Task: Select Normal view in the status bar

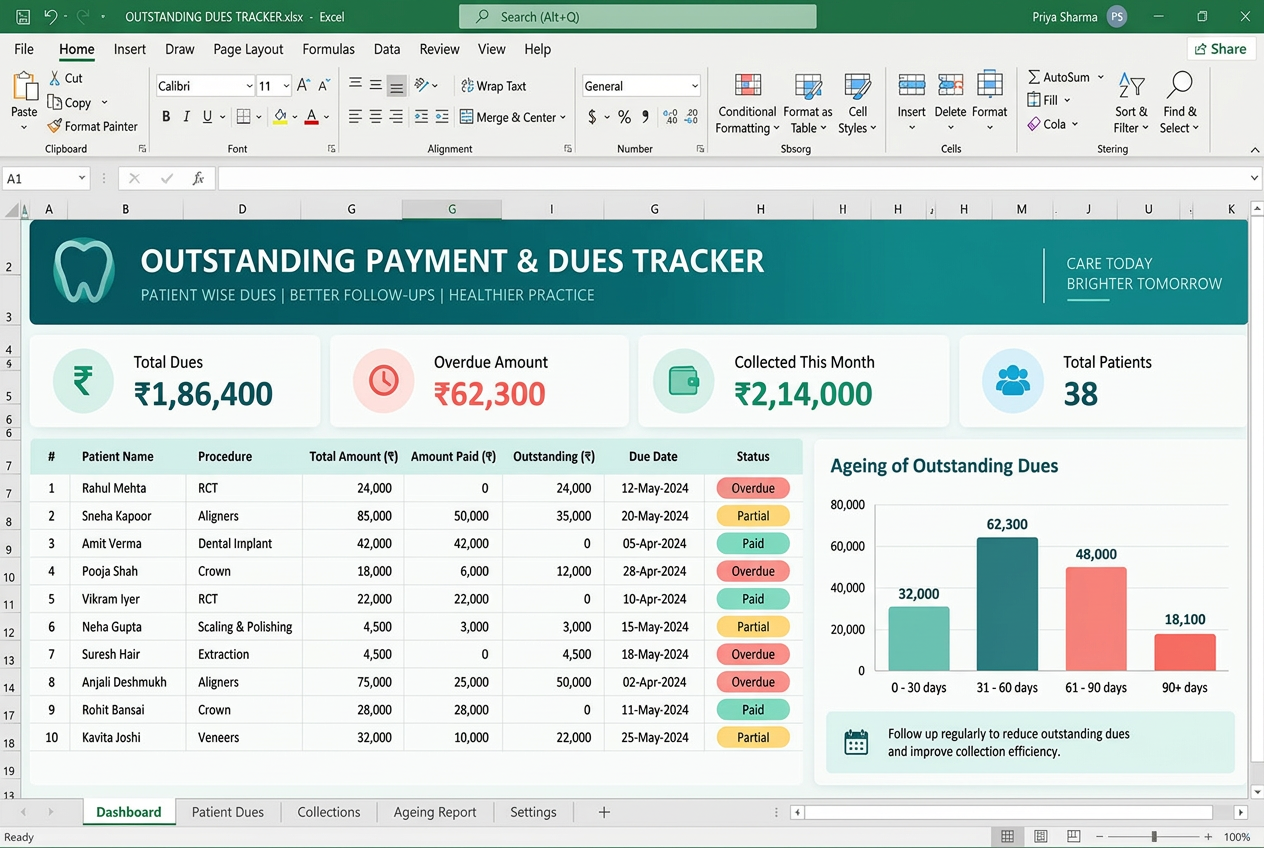Action: (1007, 837)
